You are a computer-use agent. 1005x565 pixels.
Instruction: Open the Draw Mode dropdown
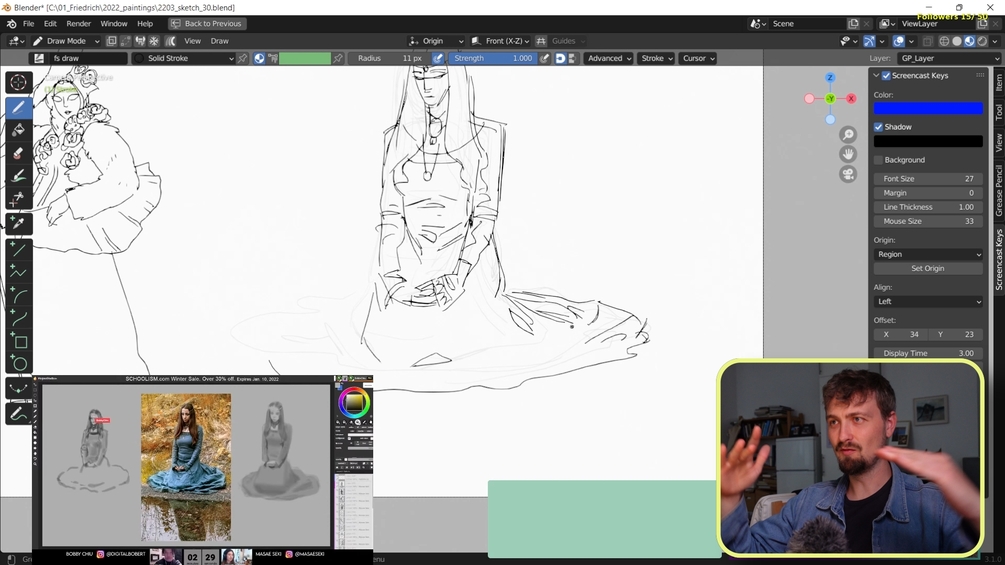66,41
